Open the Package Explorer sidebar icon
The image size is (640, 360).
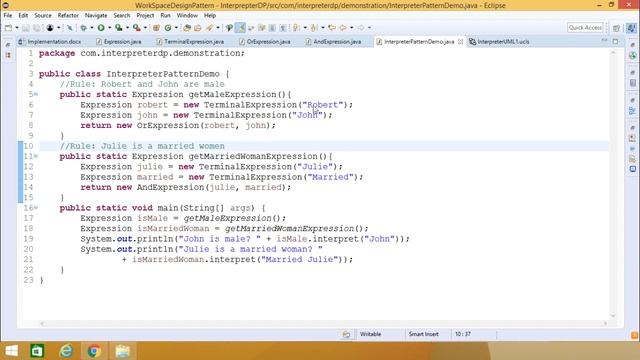click(x=8, y=55)
